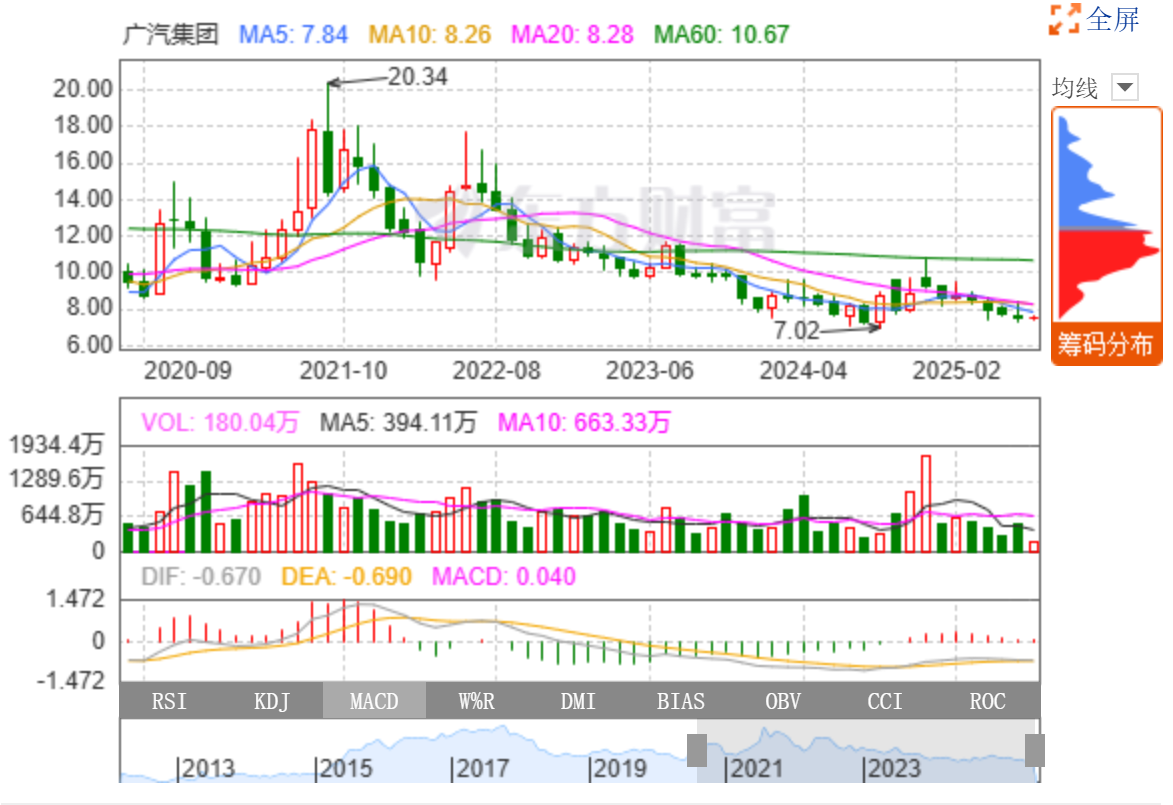Switch indicator to KDJ tab
Viewport: 1173px width, 805px height.
coord(272,701)
